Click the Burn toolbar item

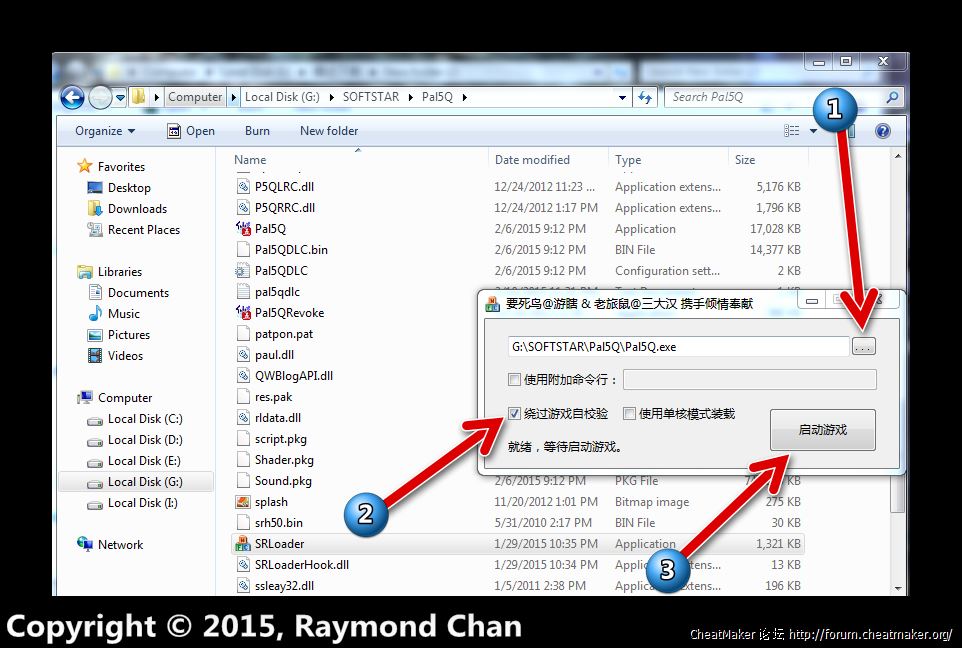[257, 131]
